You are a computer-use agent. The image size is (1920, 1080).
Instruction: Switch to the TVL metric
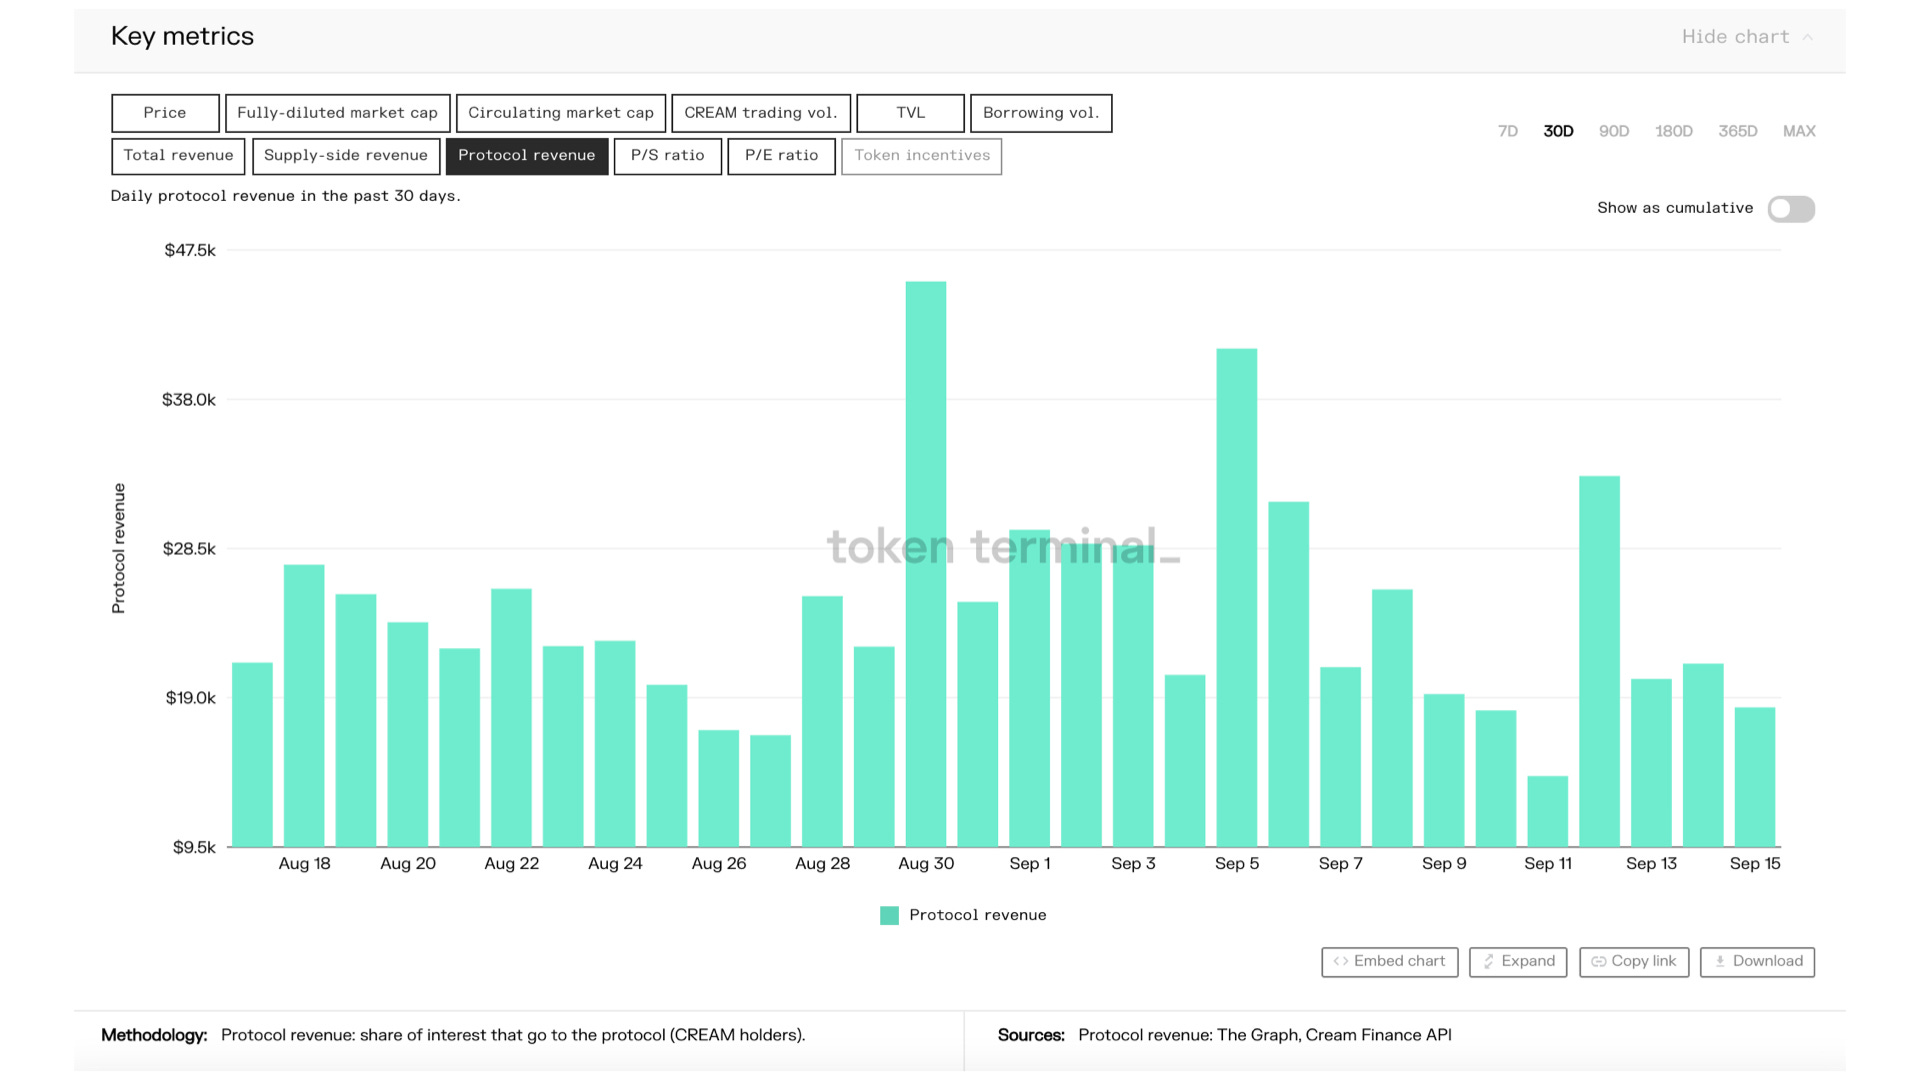(x=910, y=113)
